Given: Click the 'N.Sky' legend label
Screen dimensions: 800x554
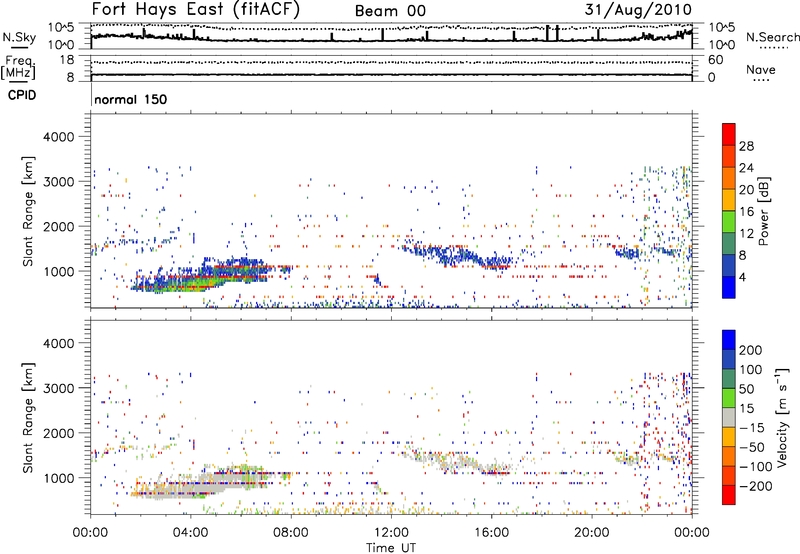Looking at the screenshot, I should pos(19,37).
